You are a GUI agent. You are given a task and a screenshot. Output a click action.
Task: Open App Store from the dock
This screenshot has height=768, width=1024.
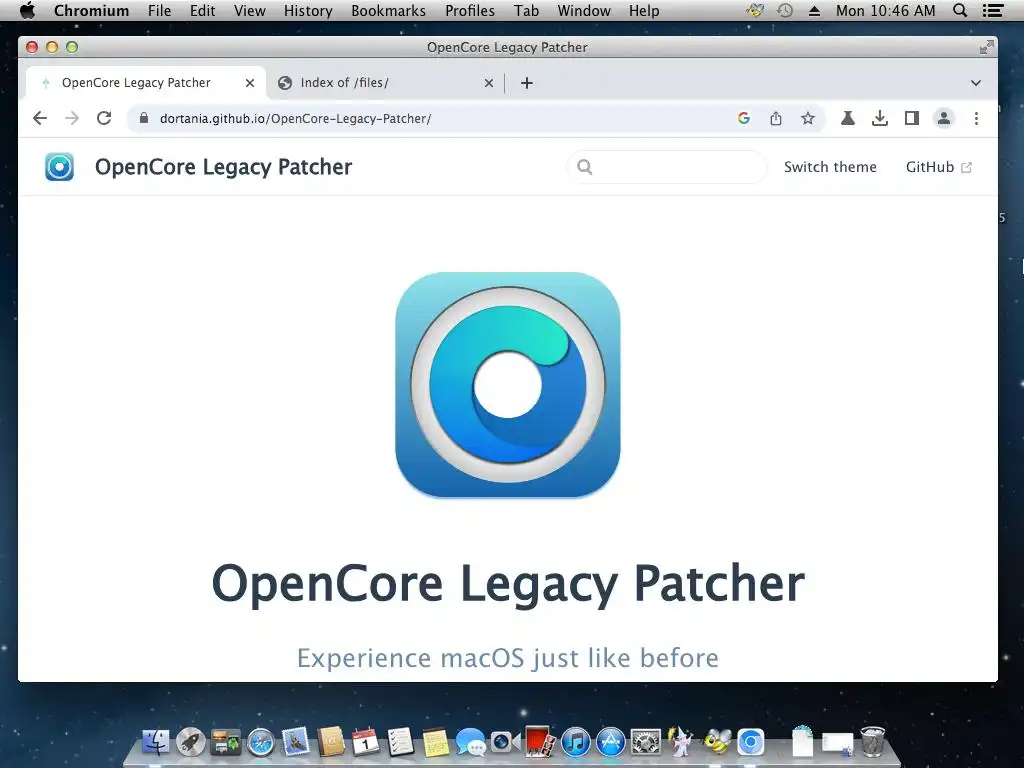point(611,743)
